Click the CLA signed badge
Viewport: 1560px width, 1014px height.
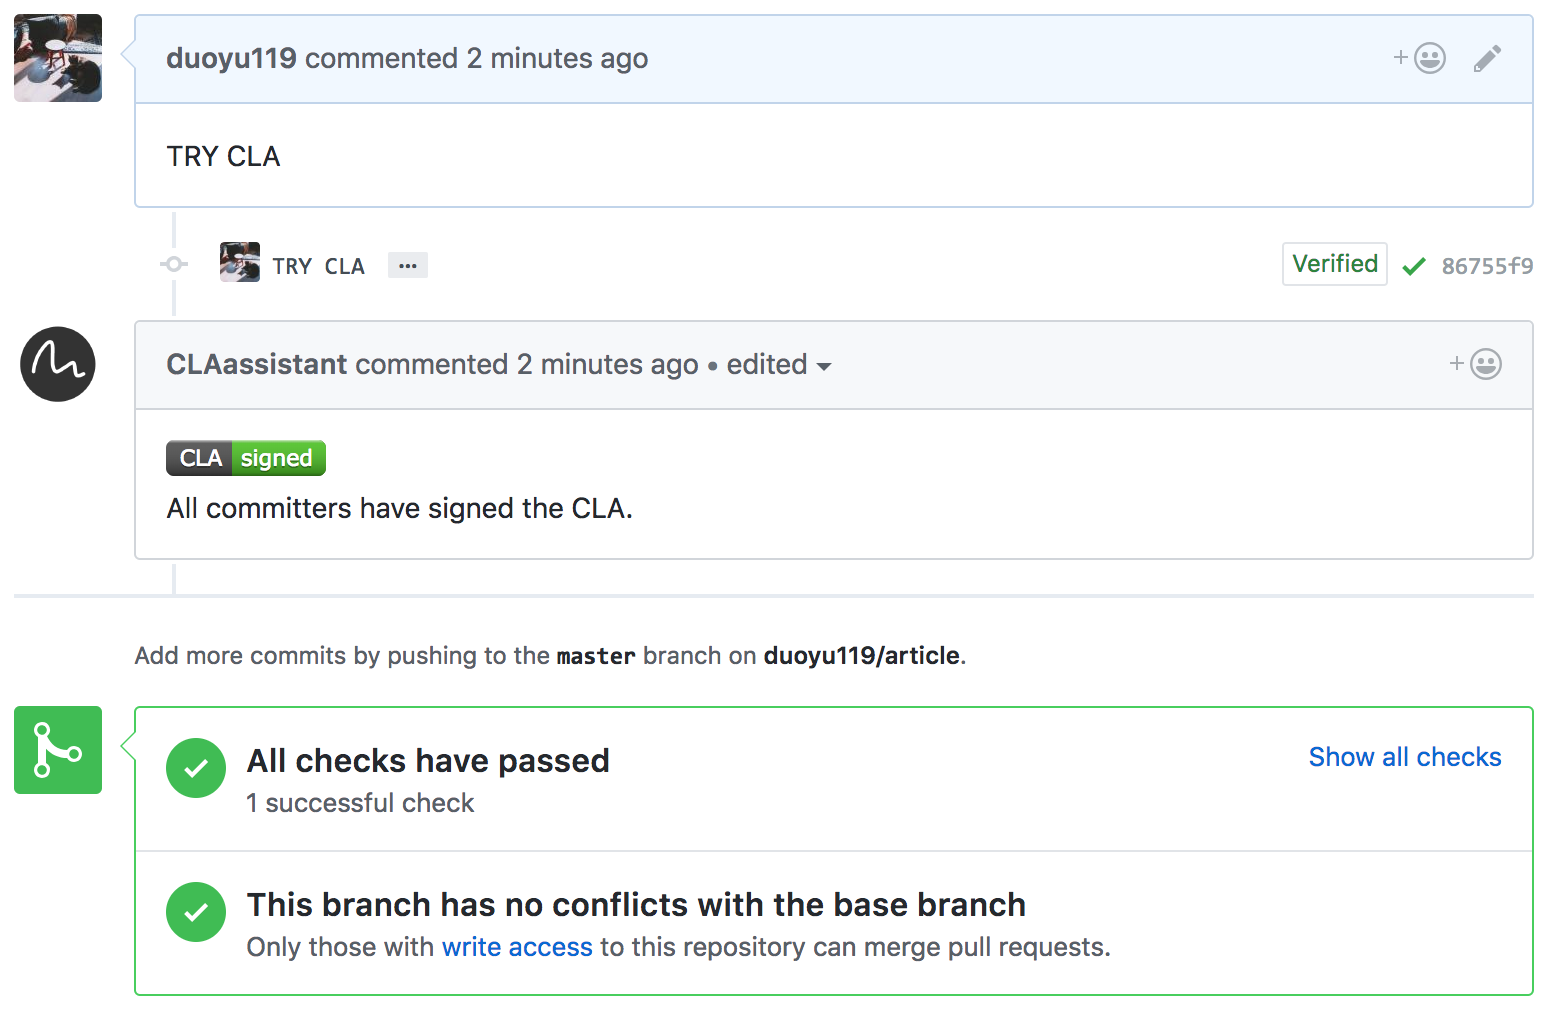[246, 458]
